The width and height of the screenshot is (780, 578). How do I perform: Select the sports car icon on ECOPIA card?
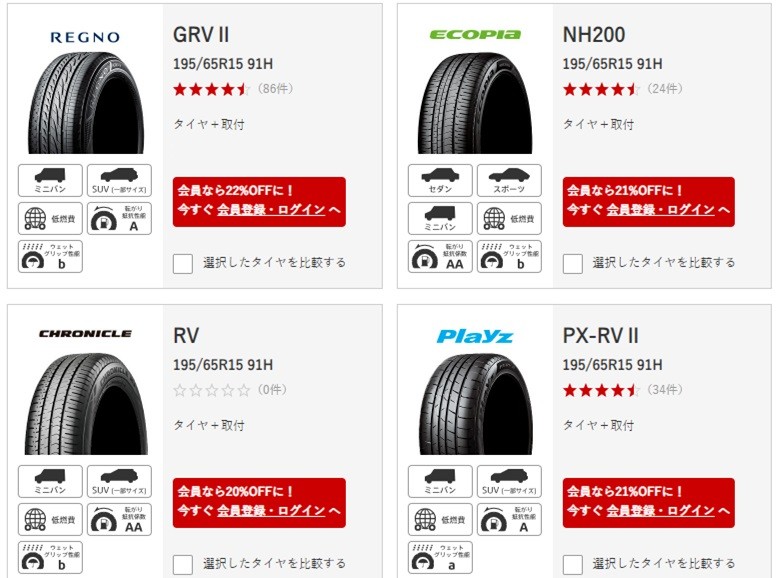[509, 181]
